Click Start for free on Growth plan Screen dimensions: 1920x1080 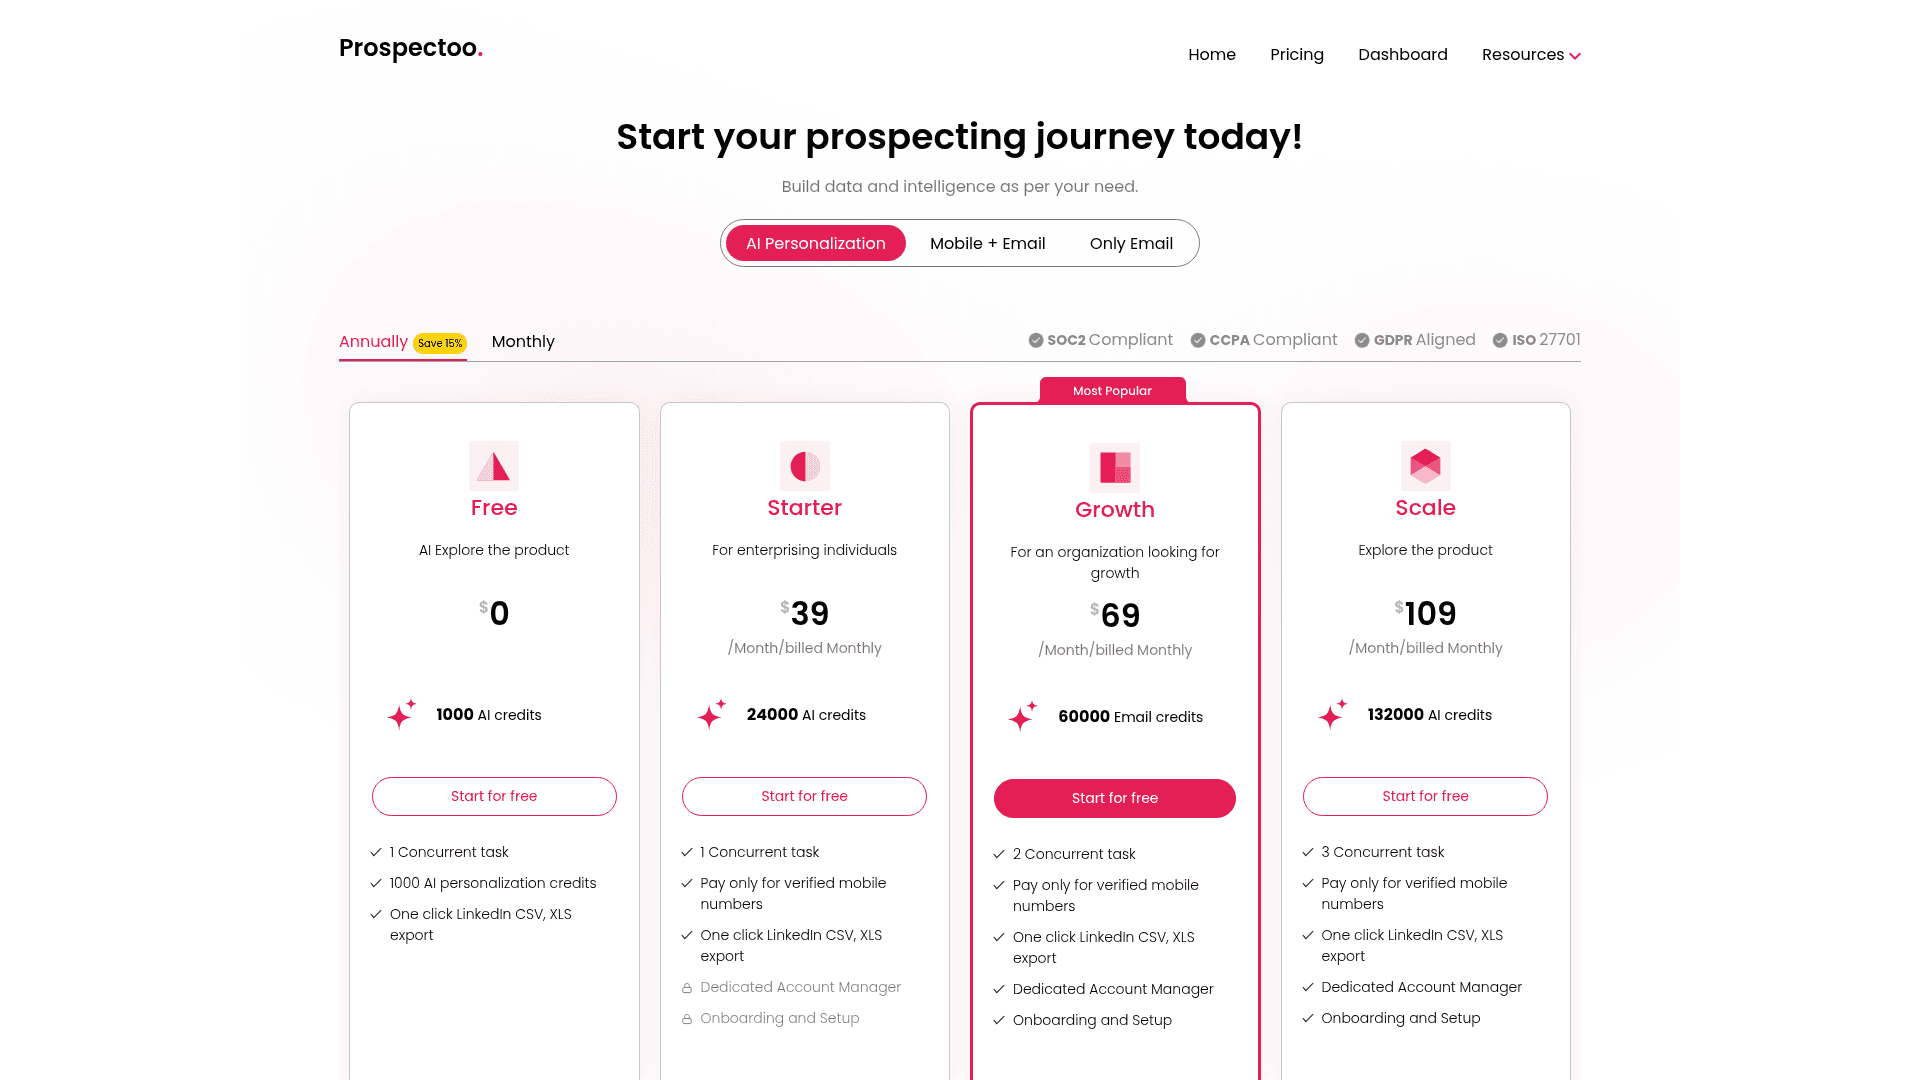coord(1114,798)
